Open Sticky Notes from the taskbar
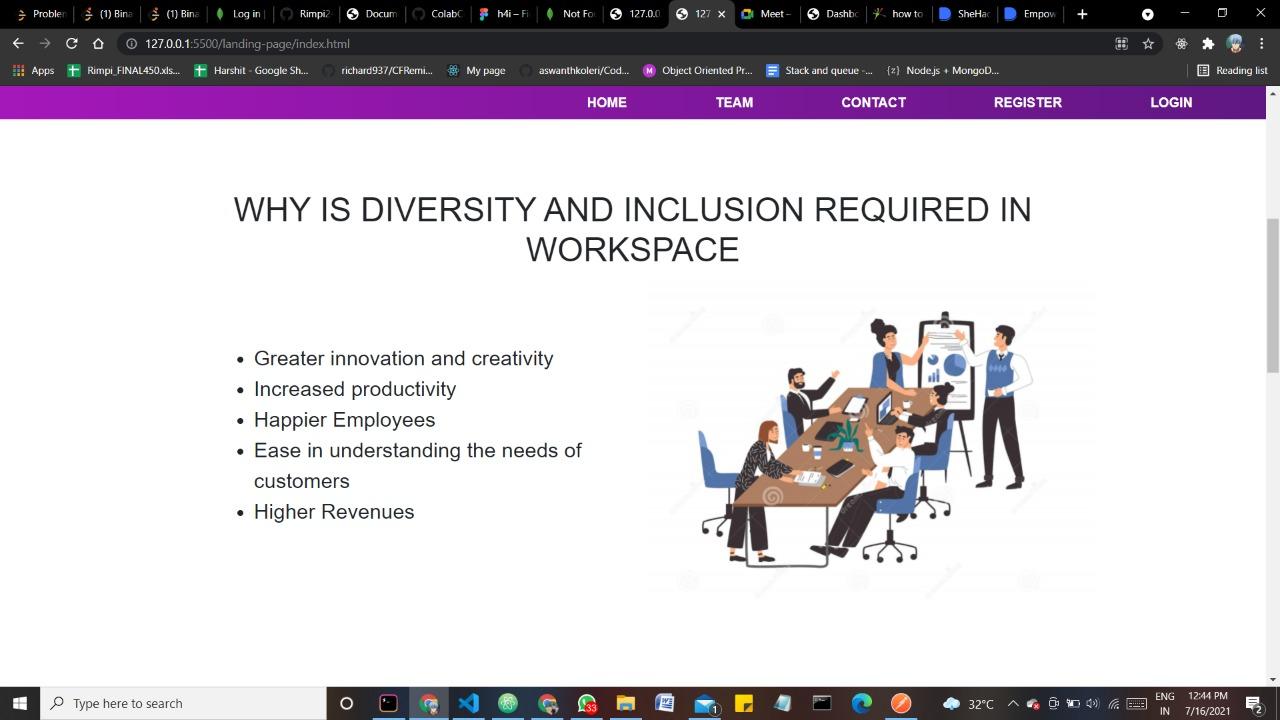The image size is (1280, 720). click(x=744, y=703)
